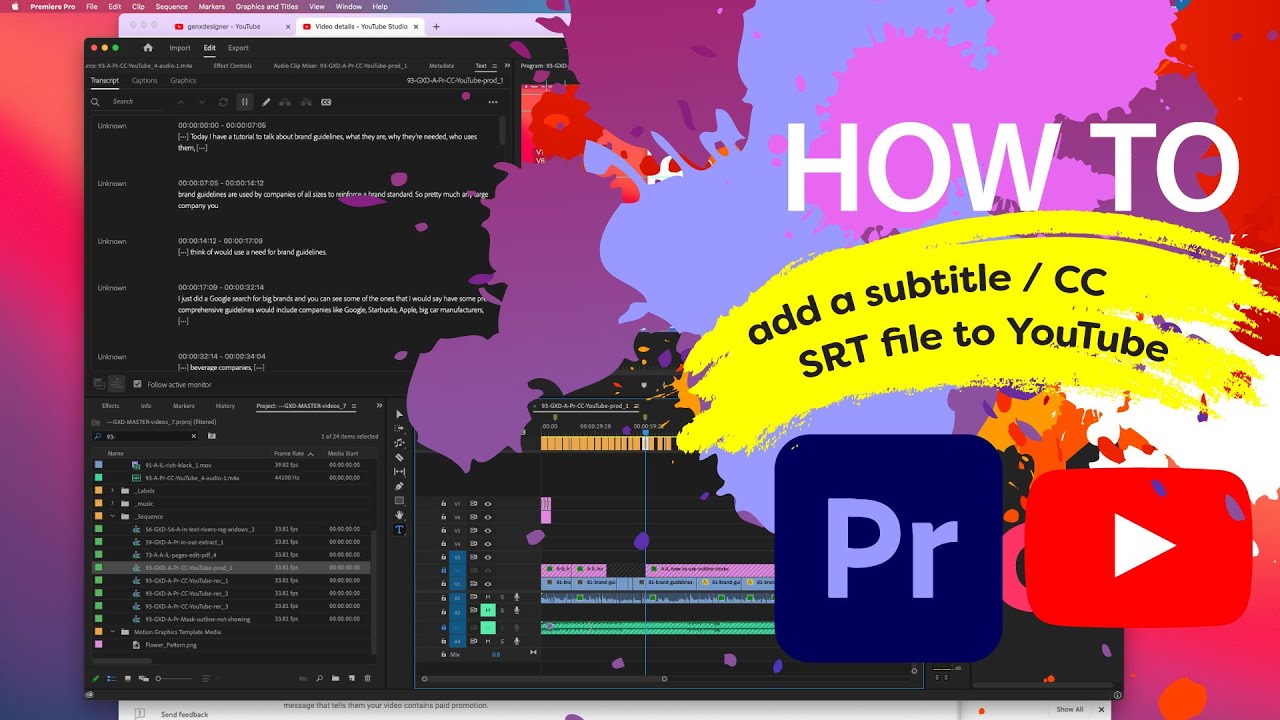This screenshot has width=1280, height=720.
Task: Hide track V7 with its eye icon
Action: 488,504
